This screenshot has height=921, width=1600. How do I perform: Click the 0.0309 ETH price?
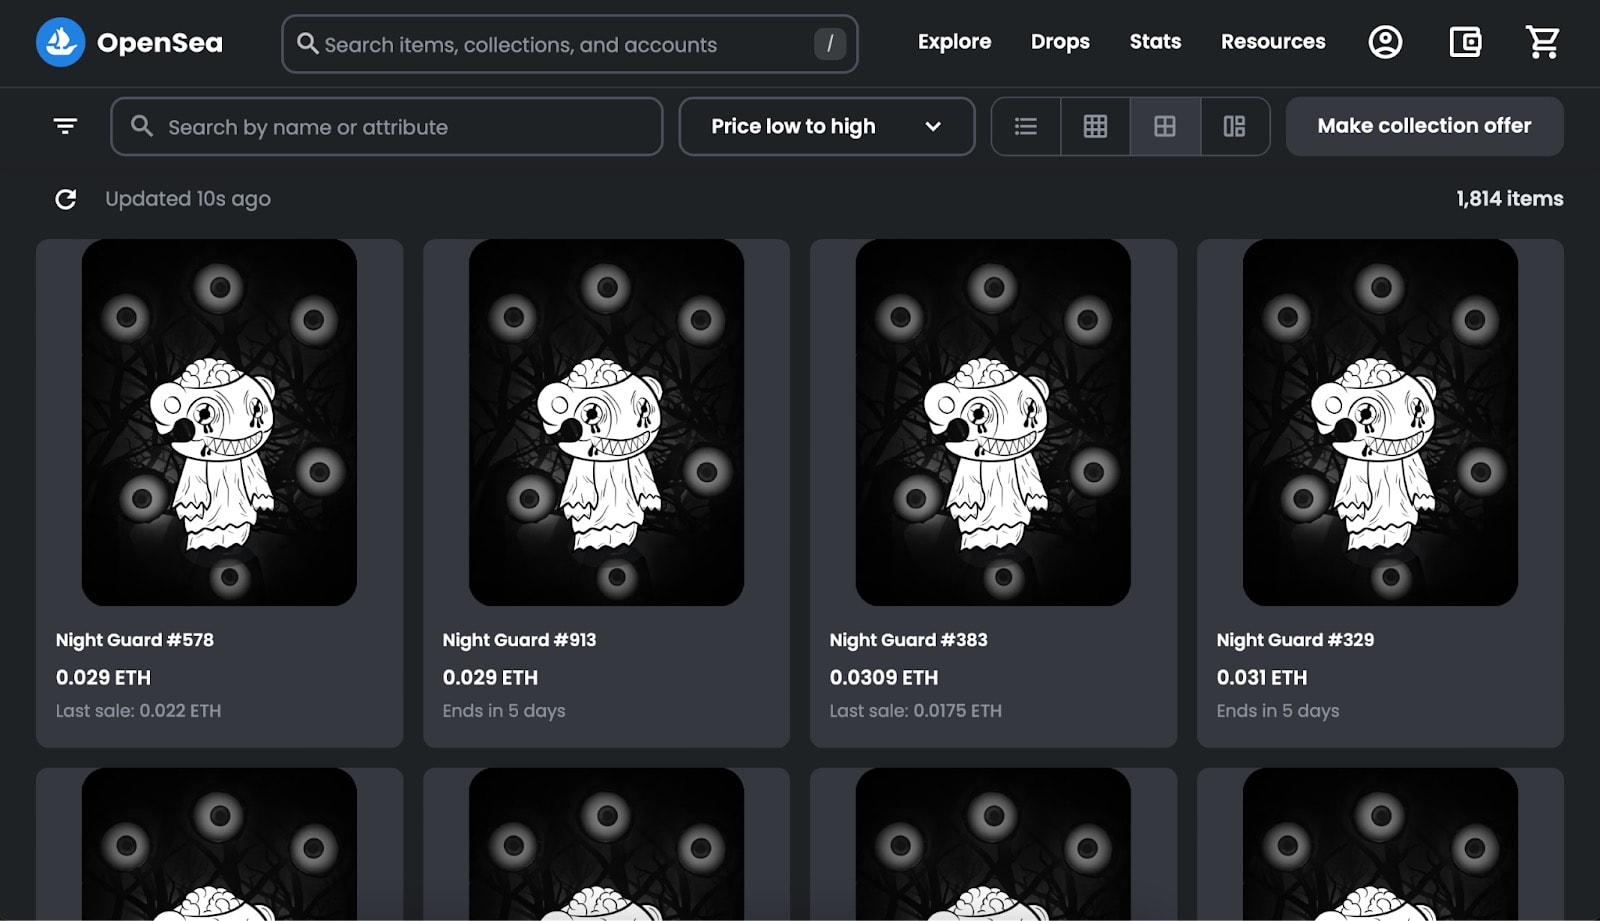(x=884, y=677)
